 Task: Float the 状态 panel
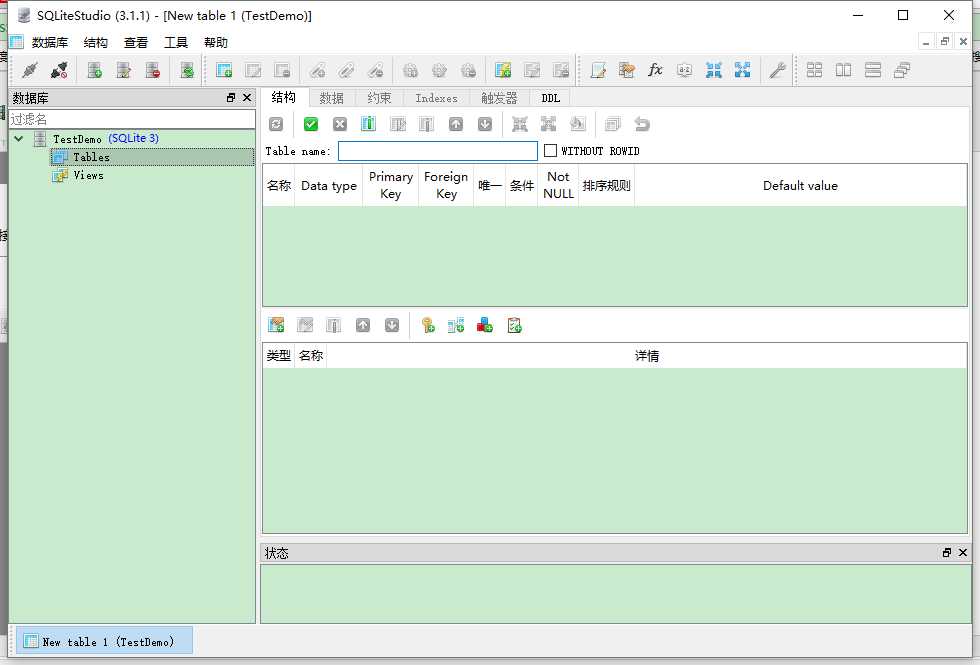point(946,552)
